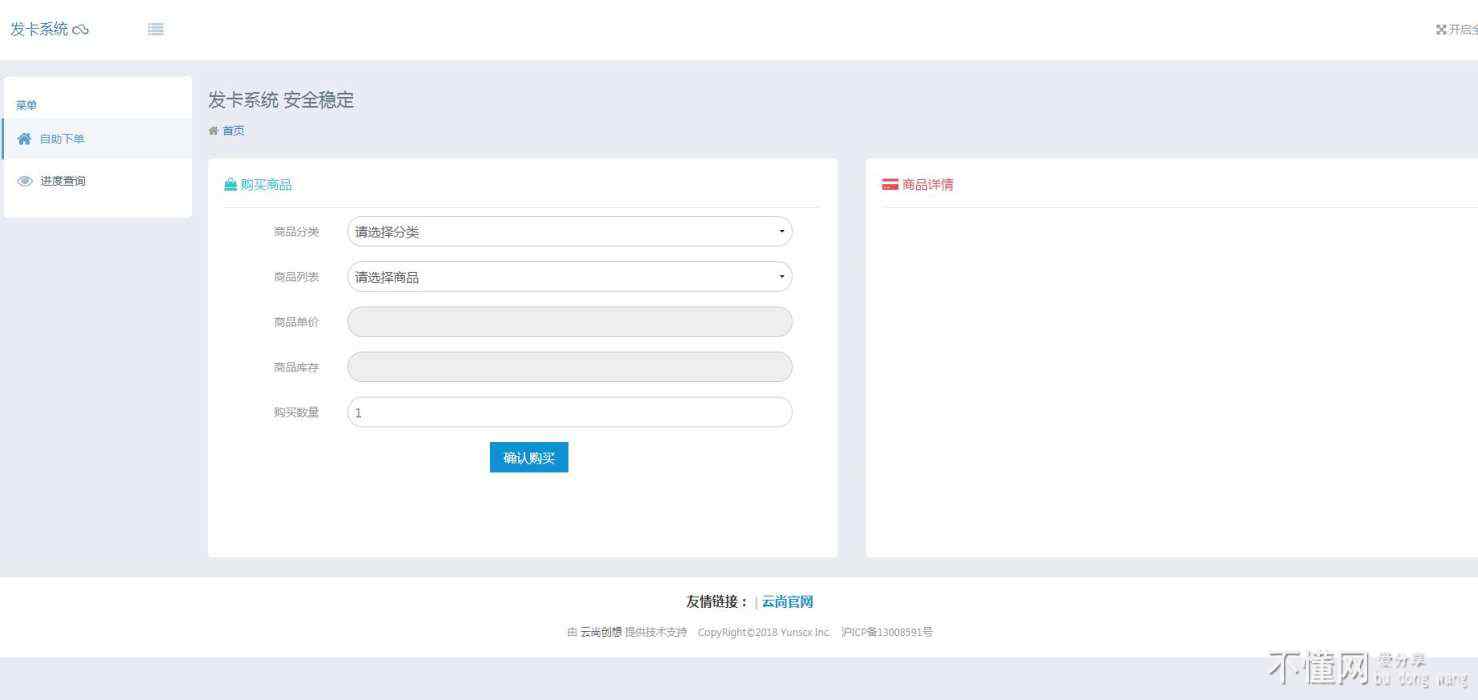Click the red card icon beside 商品详情
Viewport: 1478px width, 700px height.
[x=889, y=185]
